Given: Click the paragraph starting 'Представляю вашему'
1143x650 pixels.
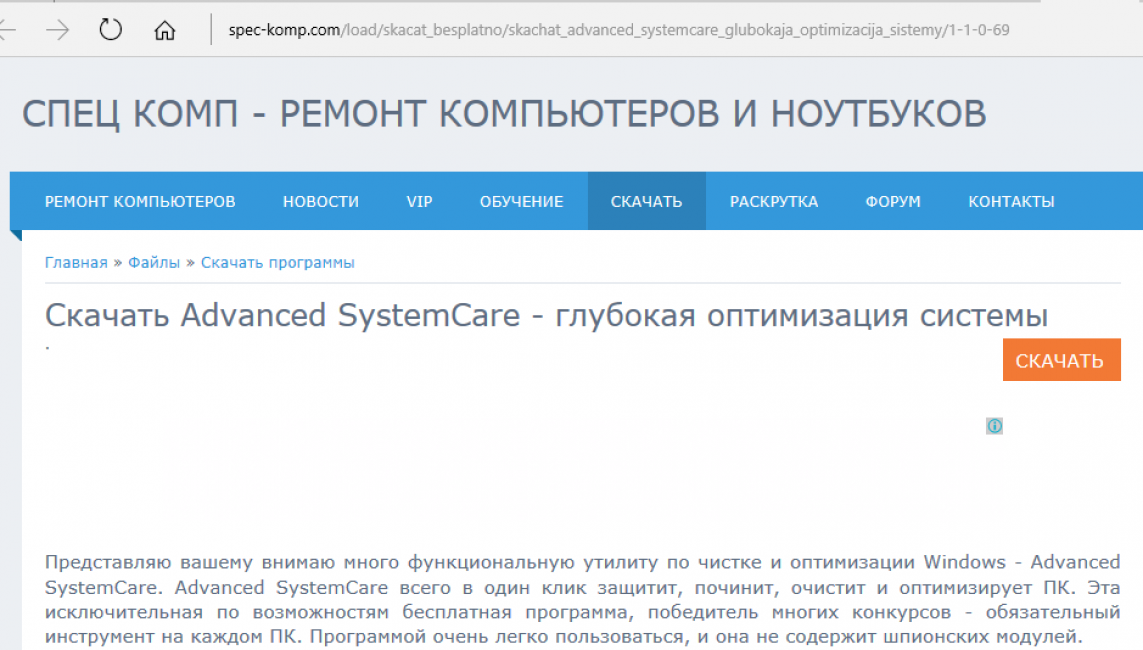Looking at the screenshot, I should click(582, 599).
